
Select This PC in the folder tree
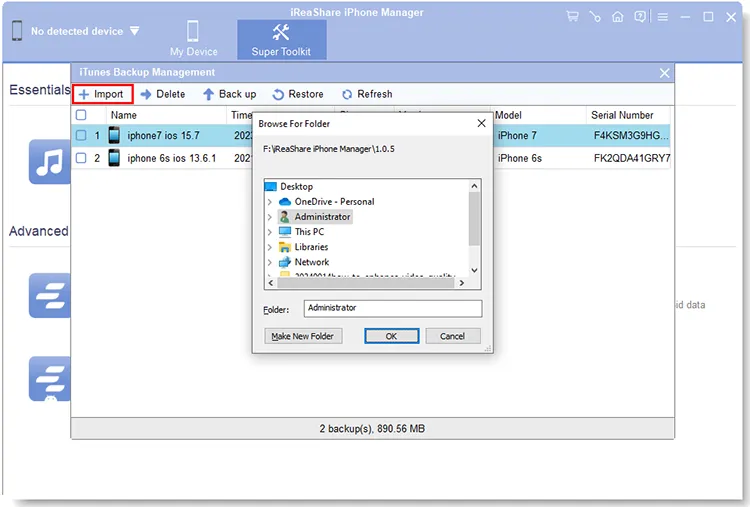[x=309, y=232]
